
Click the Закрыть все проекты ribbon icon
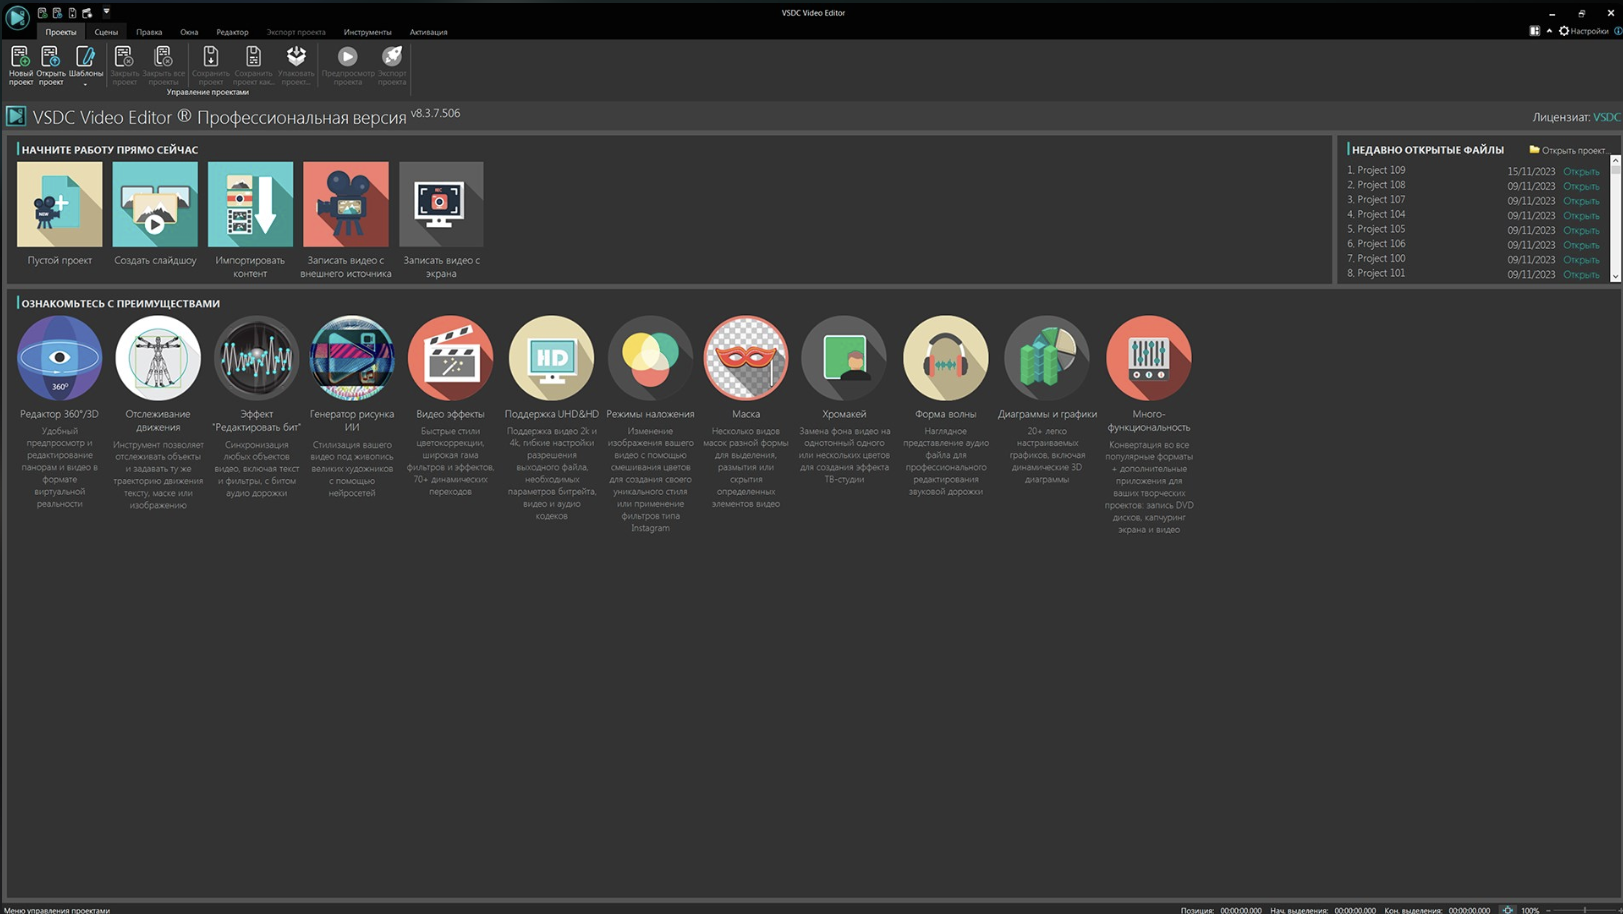(x=164, y=65)
